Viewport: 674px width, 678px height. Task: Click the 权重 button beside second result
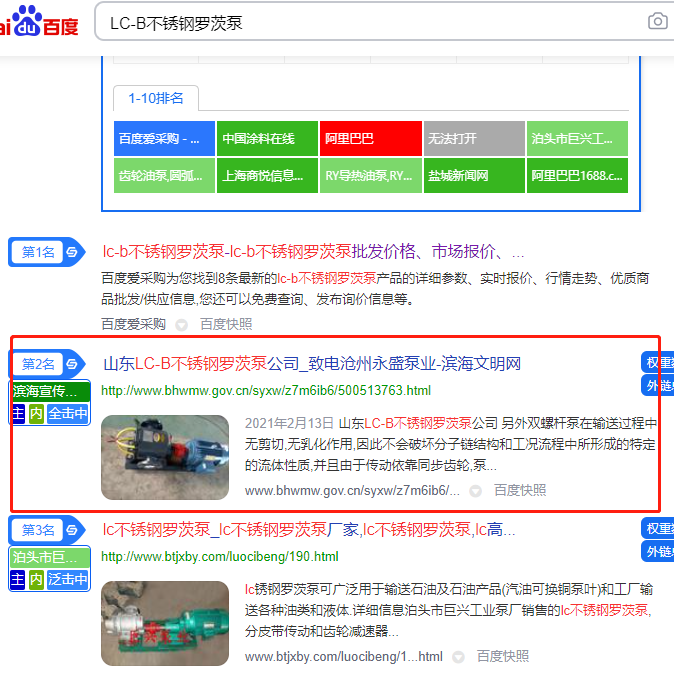[658, 362]
